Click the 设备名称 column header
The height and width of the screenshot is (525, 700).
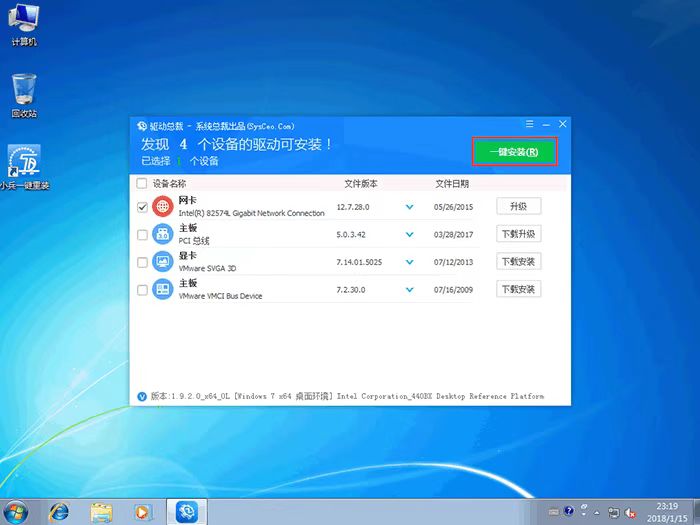pyautogui.click(x=169, y=183)
